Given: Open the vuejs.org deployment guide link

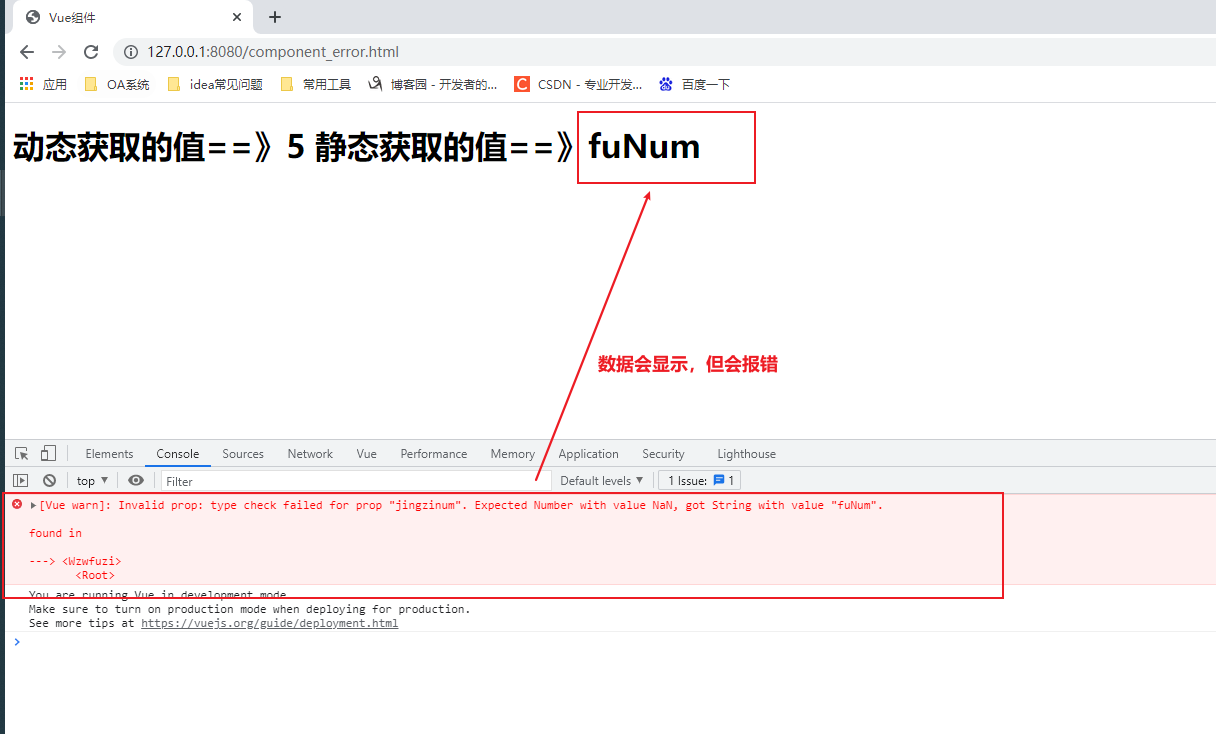Looking at the screenshot, I should (269, 622).
